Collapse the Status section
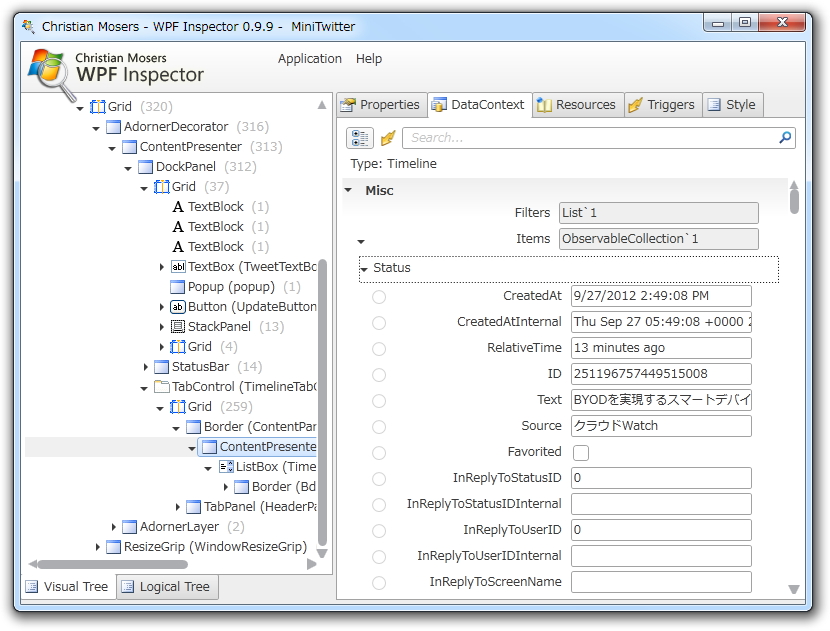This screenshot has height=631, width=830. (364, 269)
